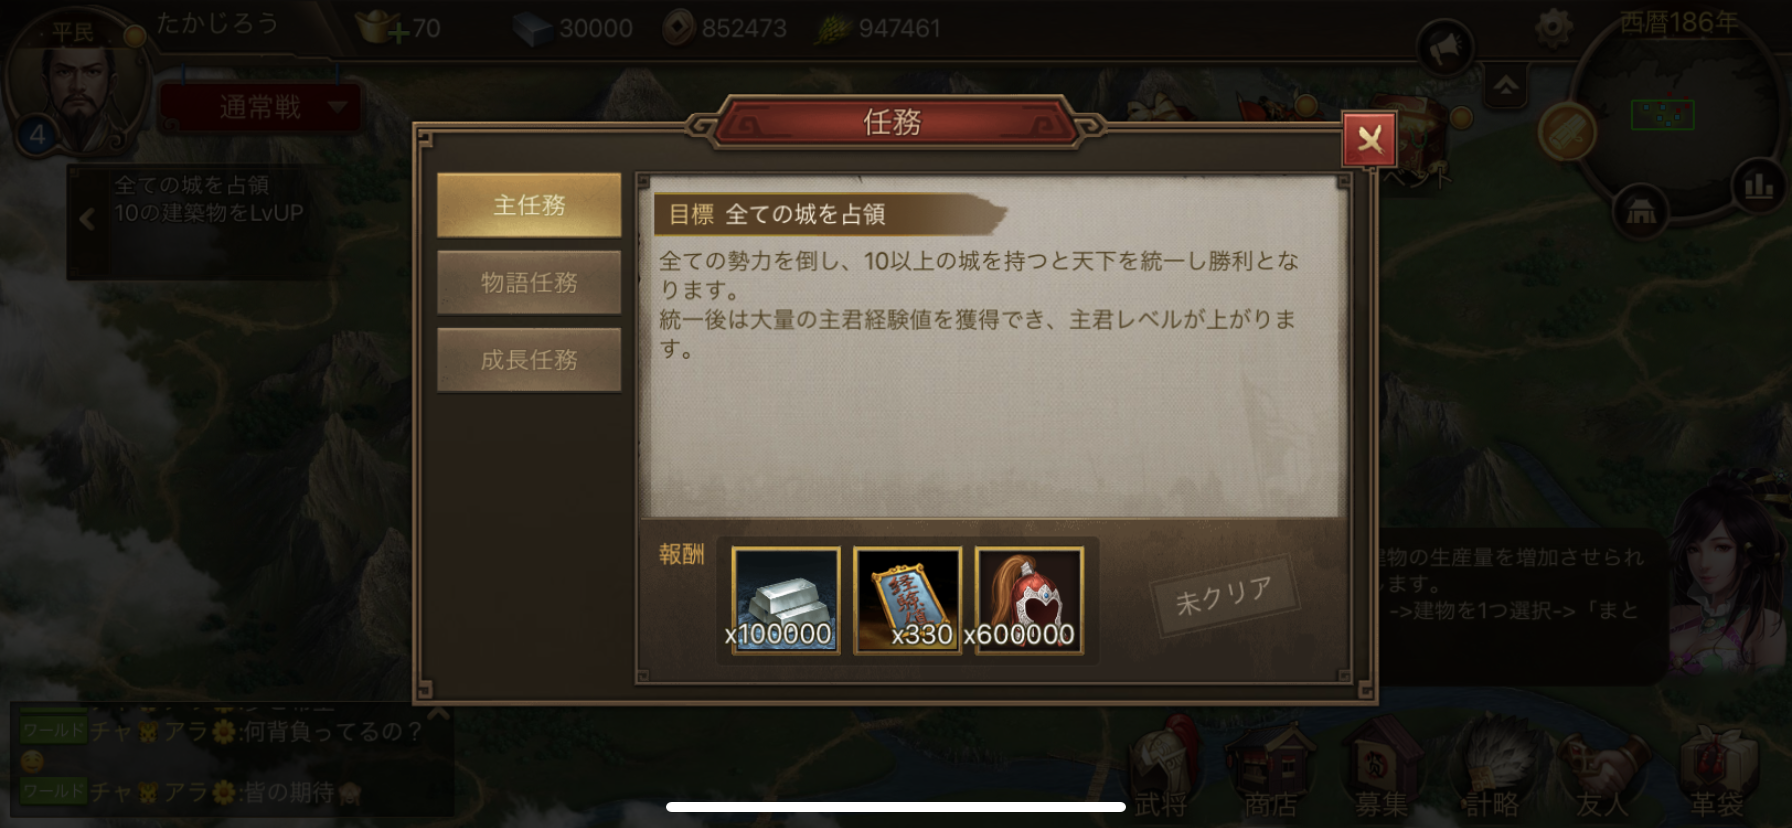Tap the red helmet reward x600000
This screenshot has height=828, width=1792.
pyautogui.click(x=1029, y=600)
